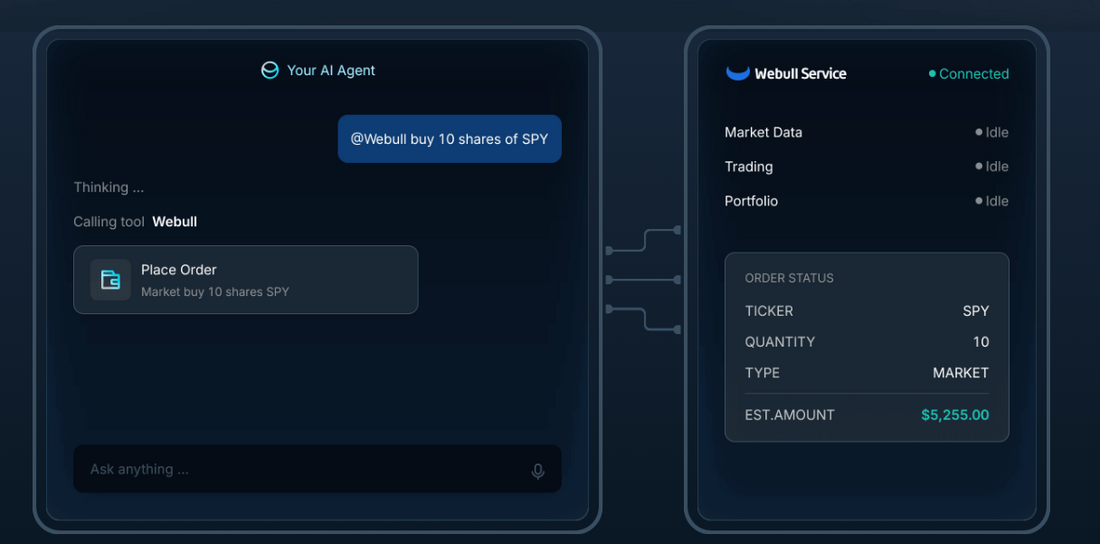The image size is (1100, 544).
Task: Click the 'Webull Service' heading
Action: 800,74
